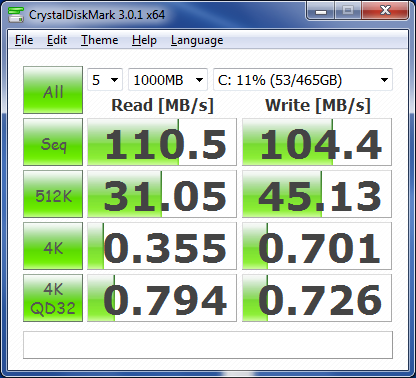416x378 pixels.
Task: Open the test count dropdown showing 5
Action: 105,80
